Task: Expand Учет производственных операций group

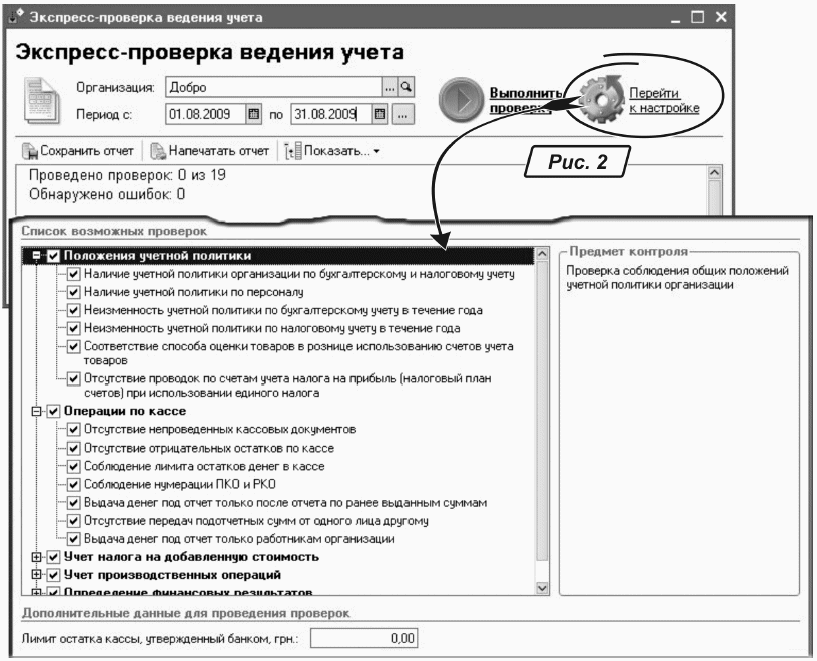Action: pos(37,575)
